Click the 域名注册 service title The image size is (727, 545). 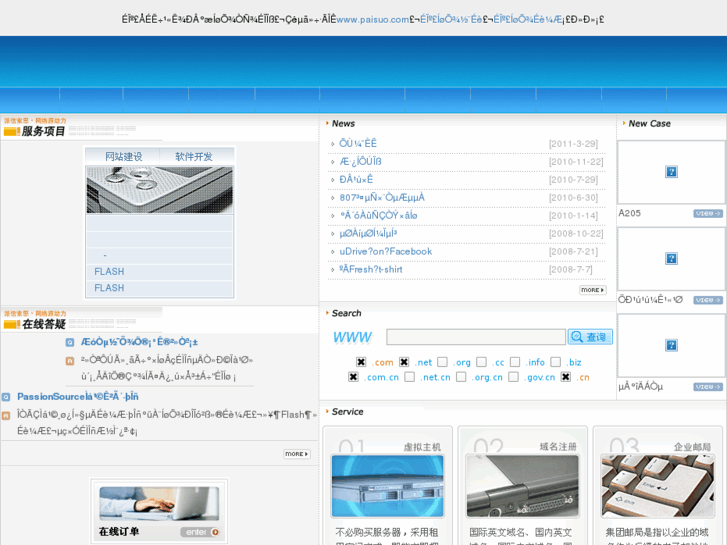(x=558, y=447)
